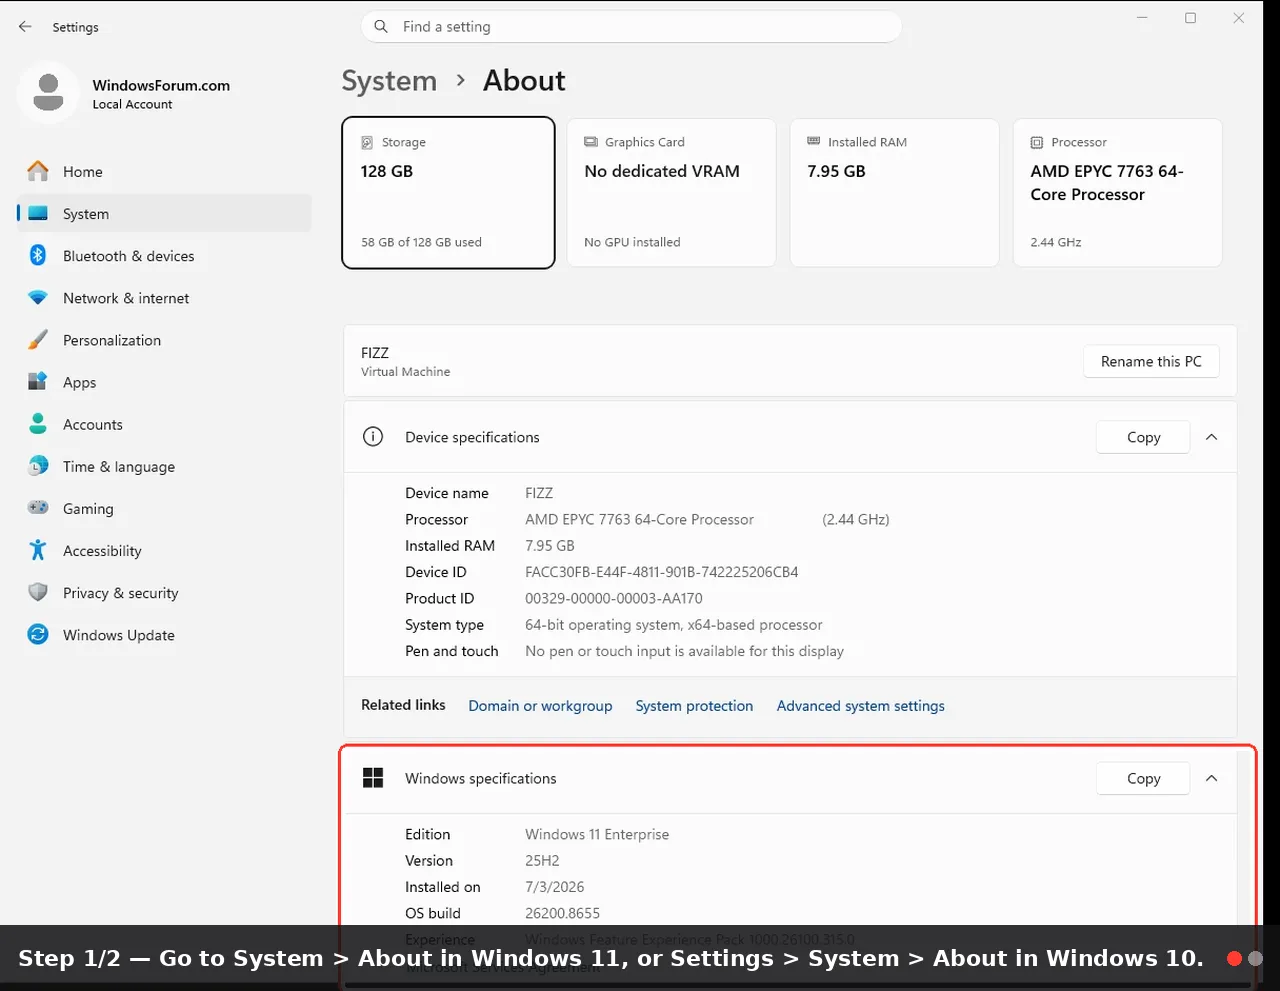Focus the Find a setting search box
1280x991 pixels.
click(x=631, y=27)
